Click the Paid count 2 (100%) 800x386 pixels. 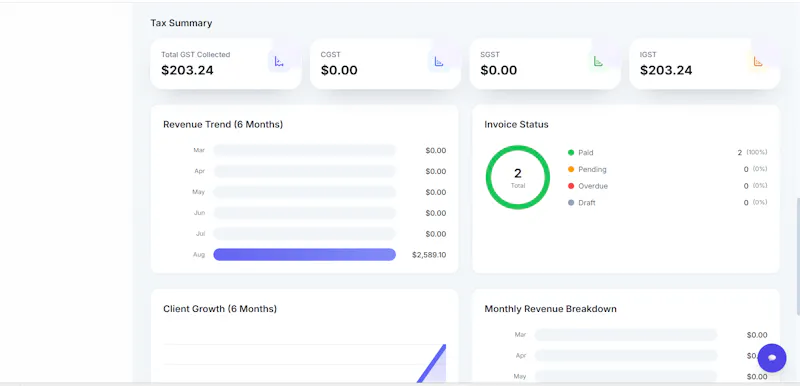[752, 152]
